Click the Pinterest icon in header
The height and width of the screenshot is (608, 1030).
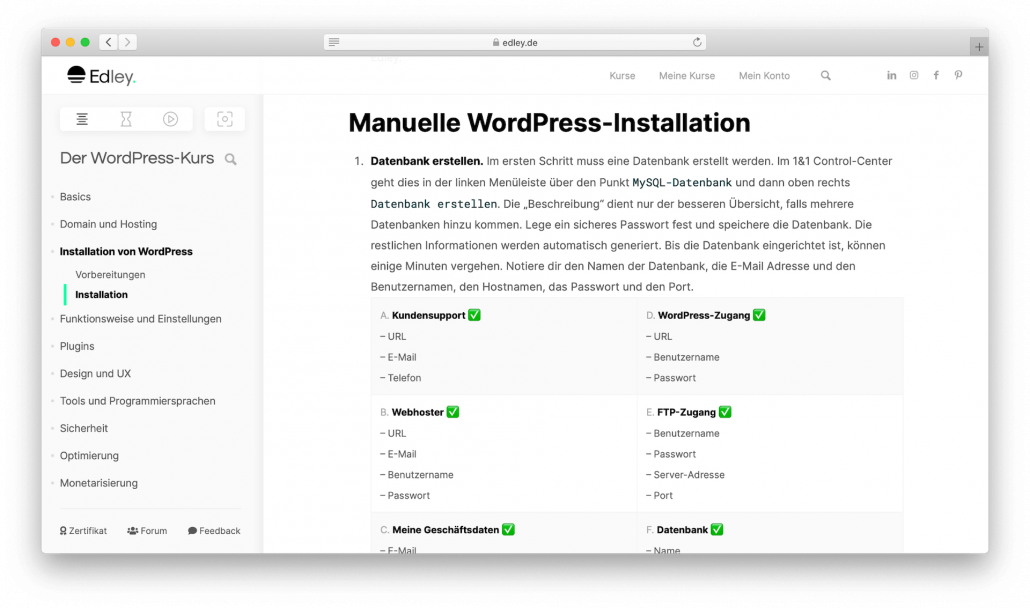(958, 74)
